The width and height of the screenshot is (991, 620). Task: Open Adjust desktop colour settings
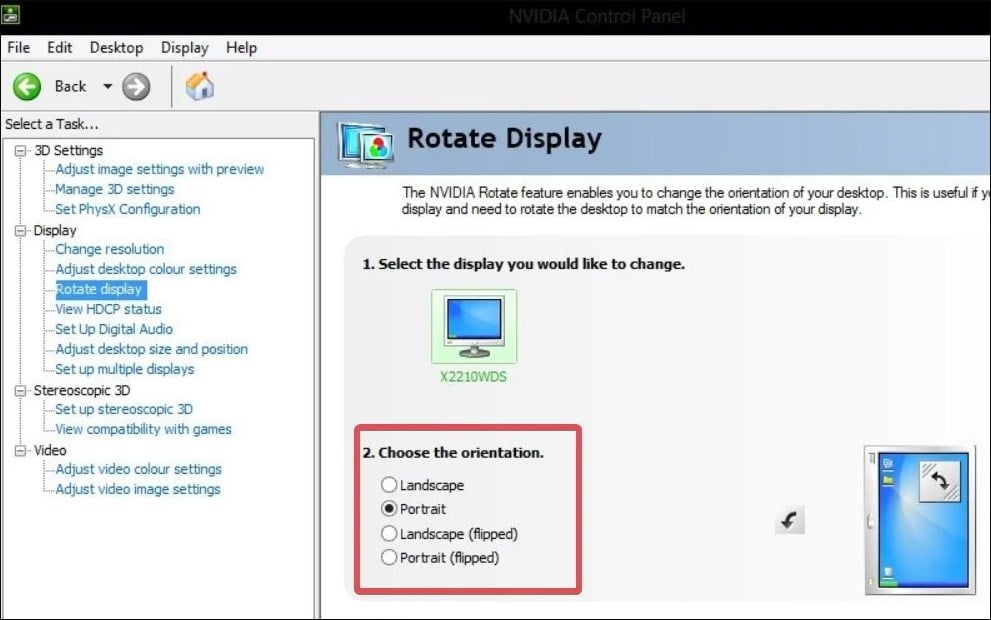point(146,269)
